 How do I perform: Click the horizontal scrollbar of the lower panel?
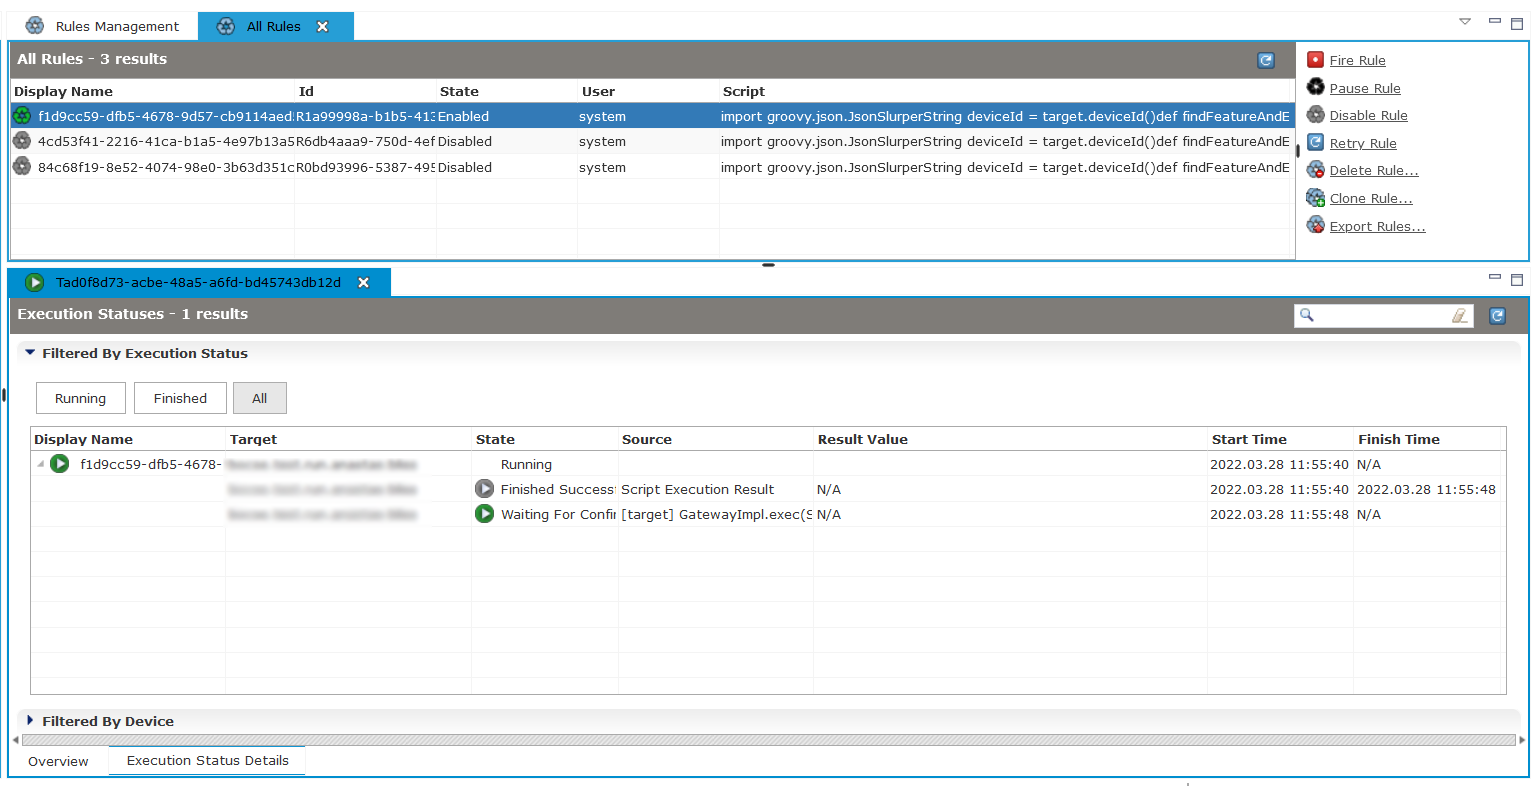click(768, 740)
